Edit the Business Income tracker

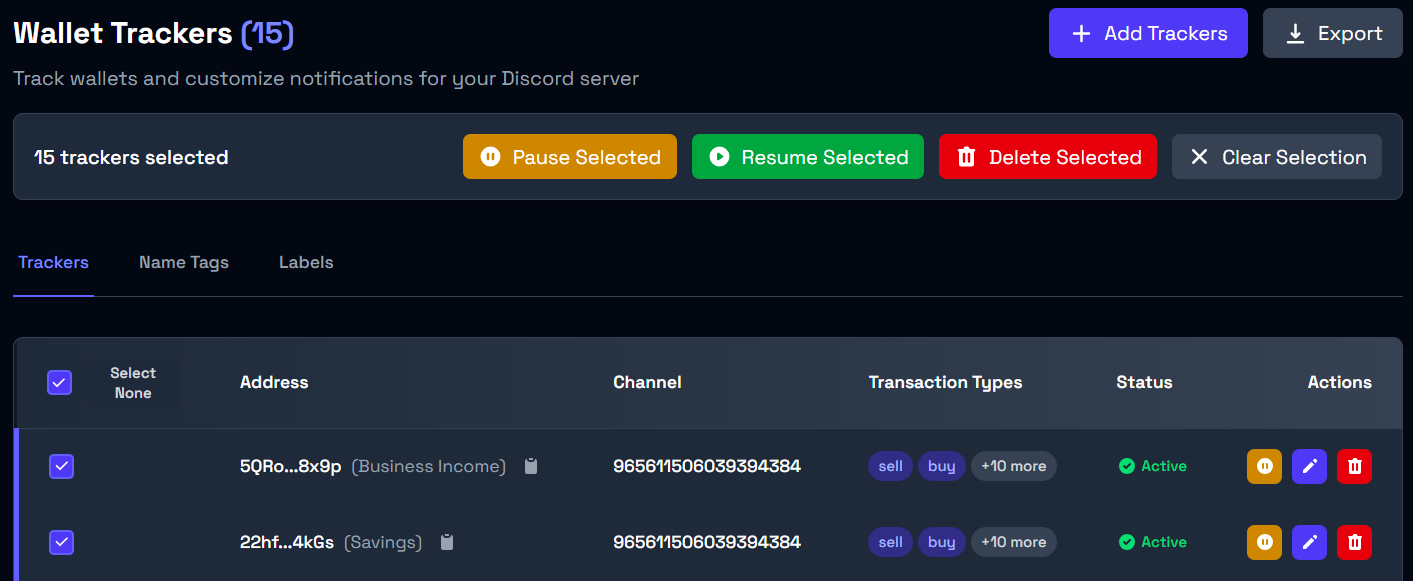[1309, 466]
